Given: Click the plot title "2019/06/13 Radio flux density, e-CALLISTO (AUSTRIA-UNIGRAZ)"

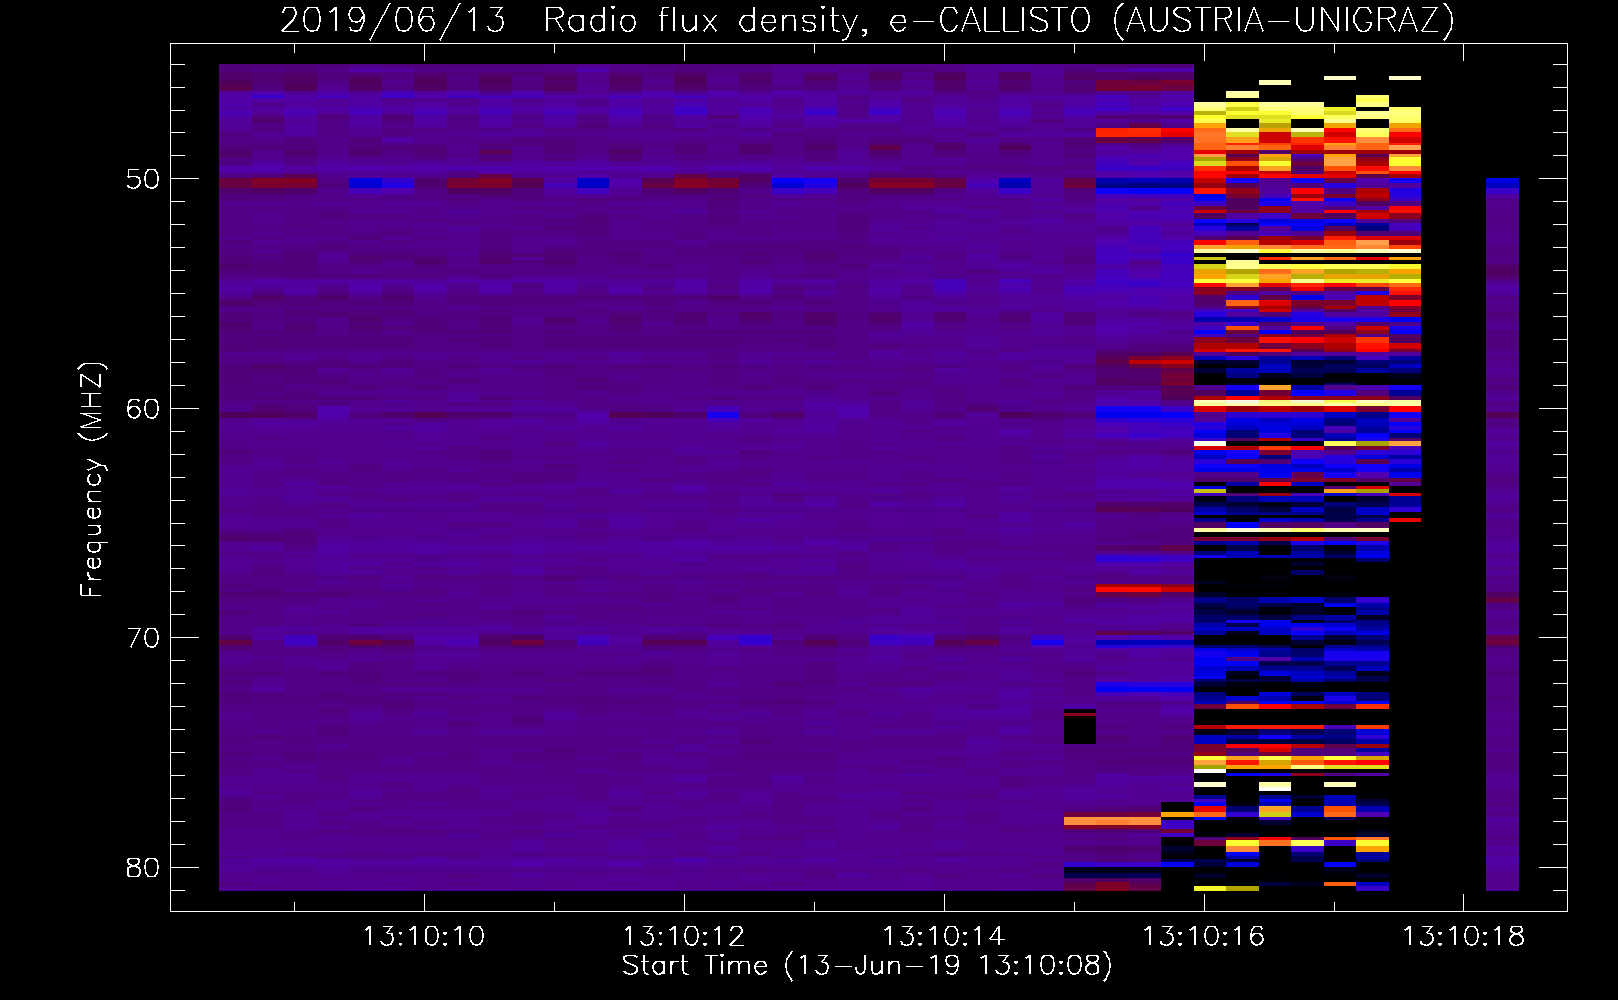Looking at the screenshot, I should (x=867, y=20).
